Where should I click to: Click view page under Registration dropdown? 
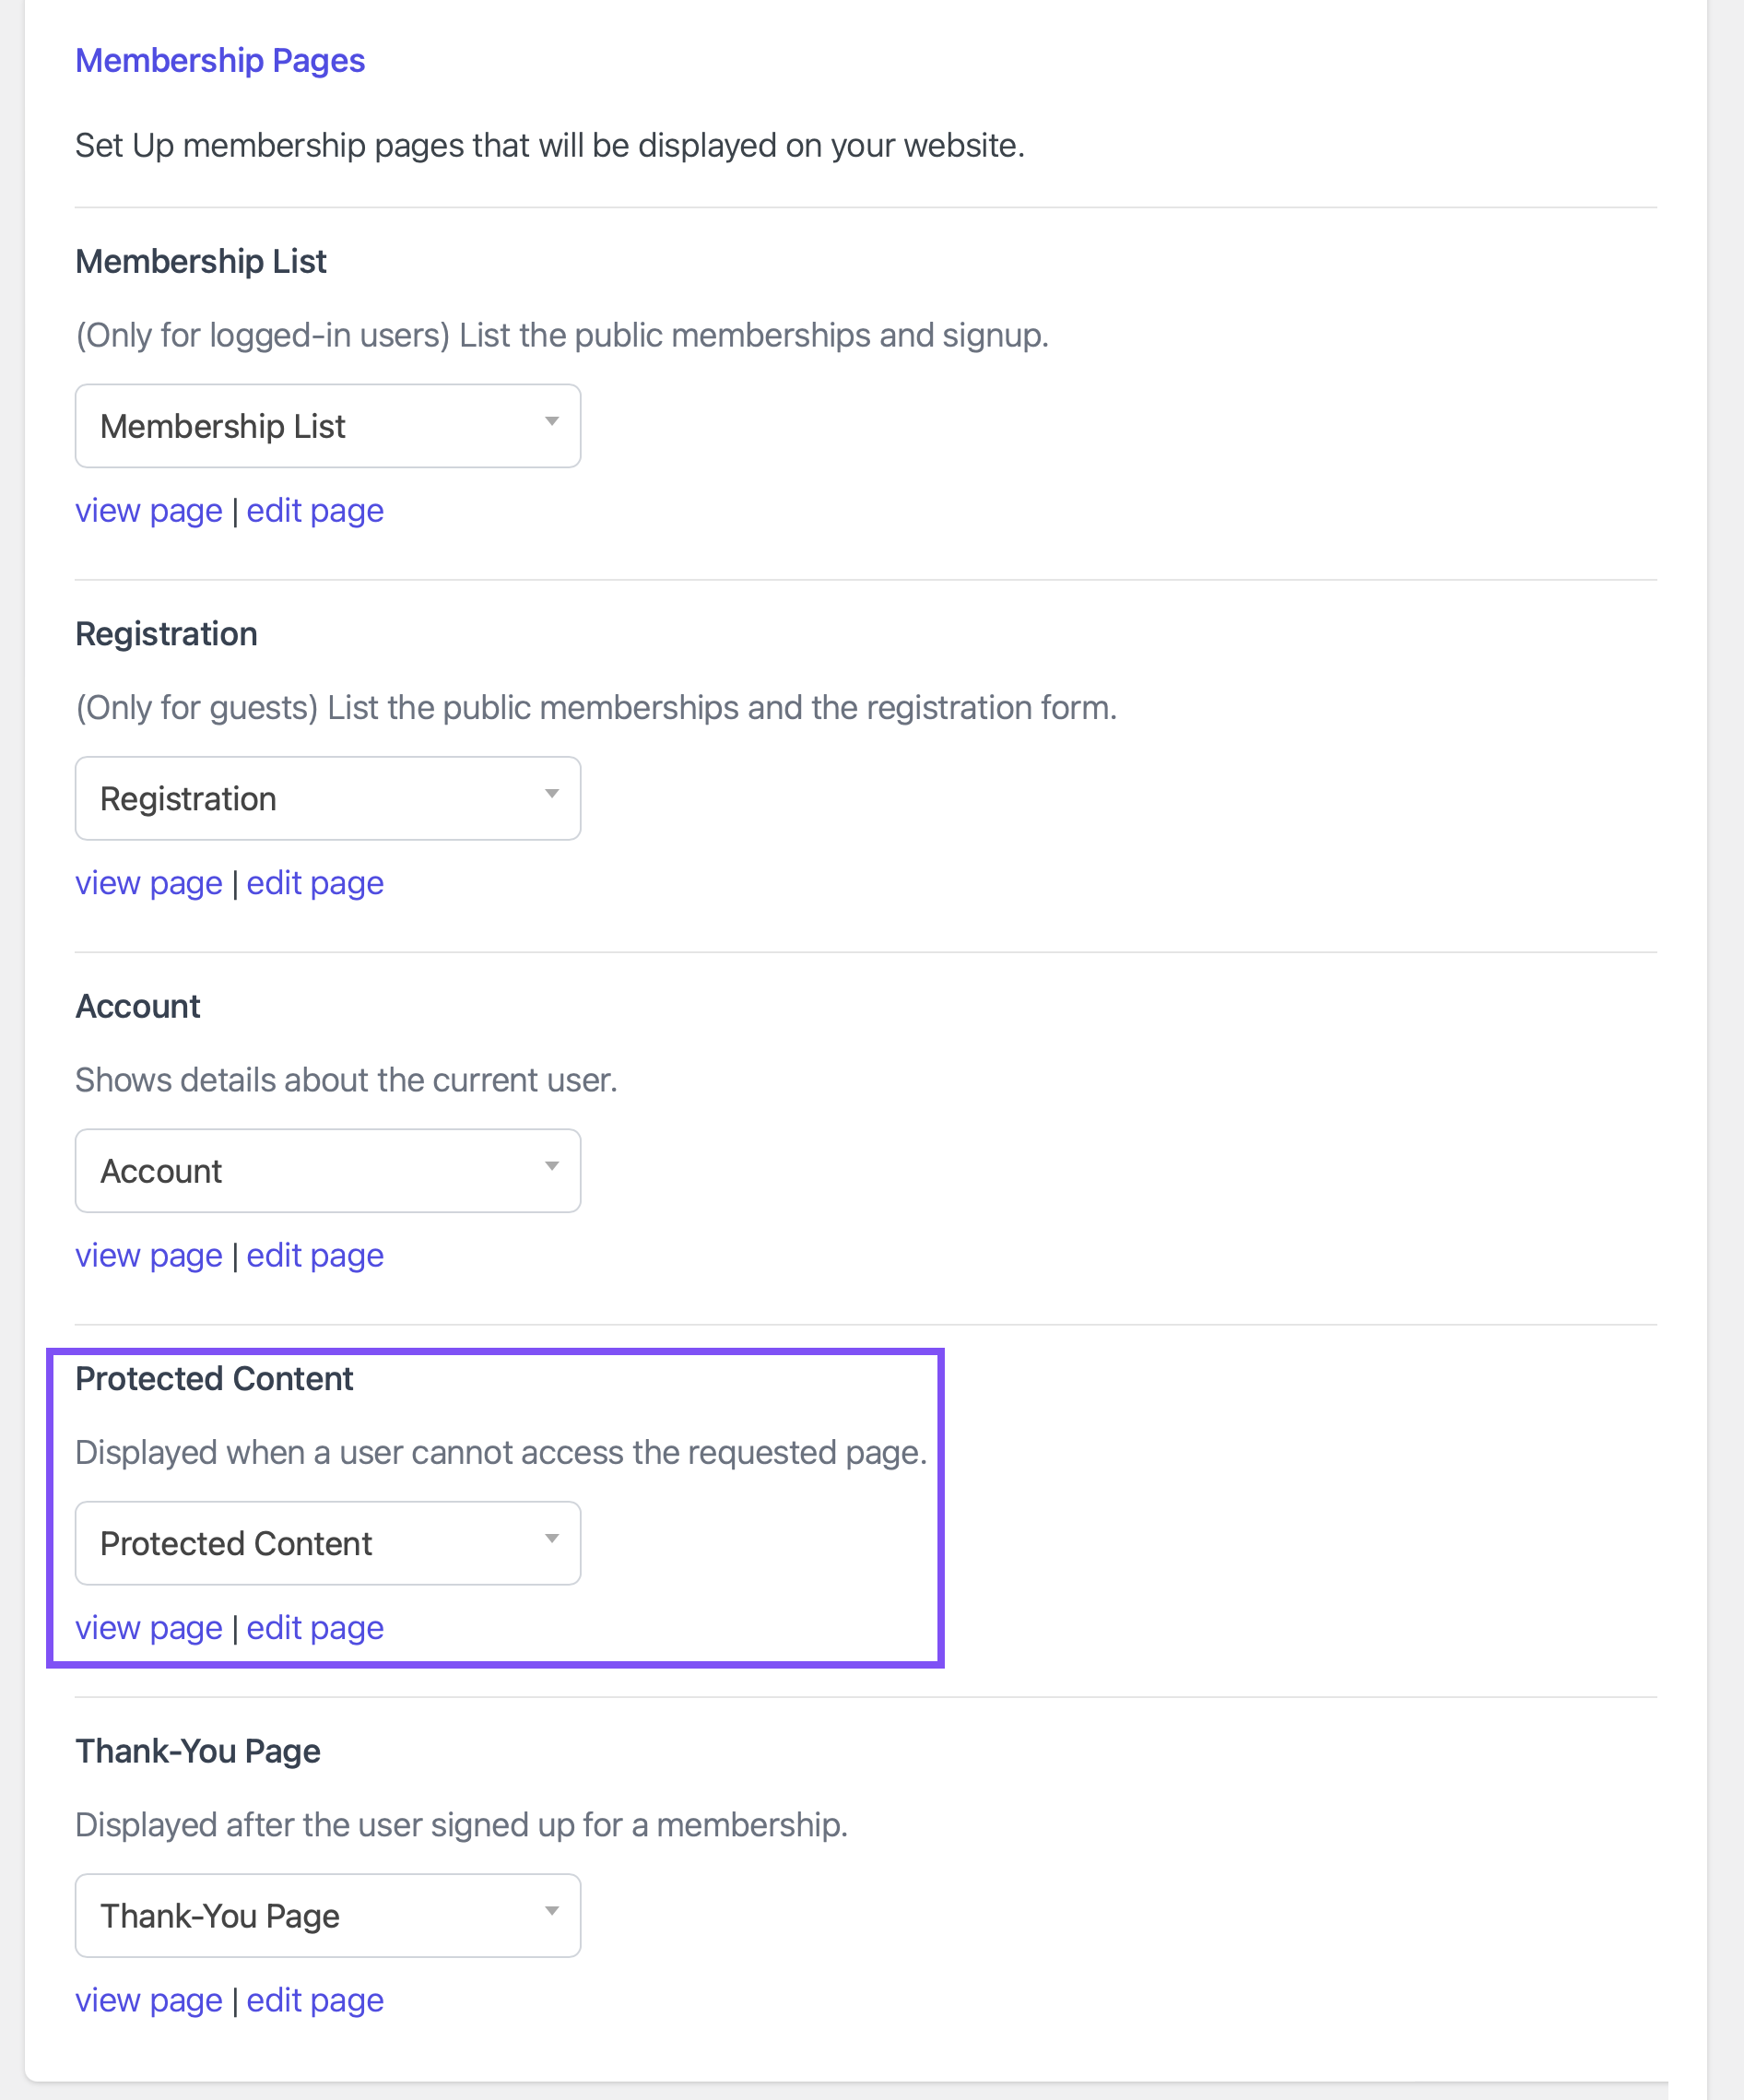[x=149, y=883]
